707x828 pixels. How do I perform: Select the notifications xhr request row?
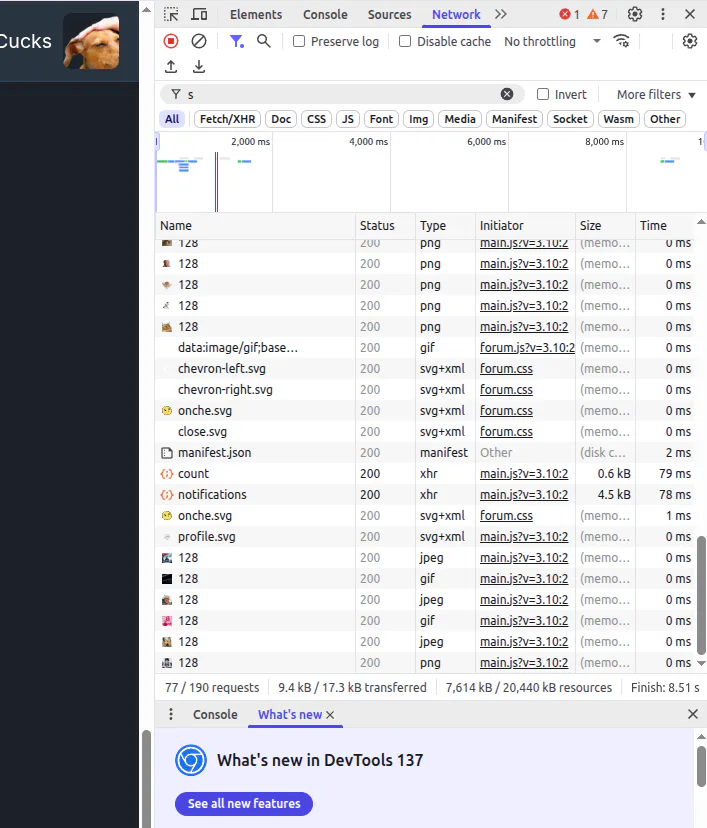click(426, 495)
